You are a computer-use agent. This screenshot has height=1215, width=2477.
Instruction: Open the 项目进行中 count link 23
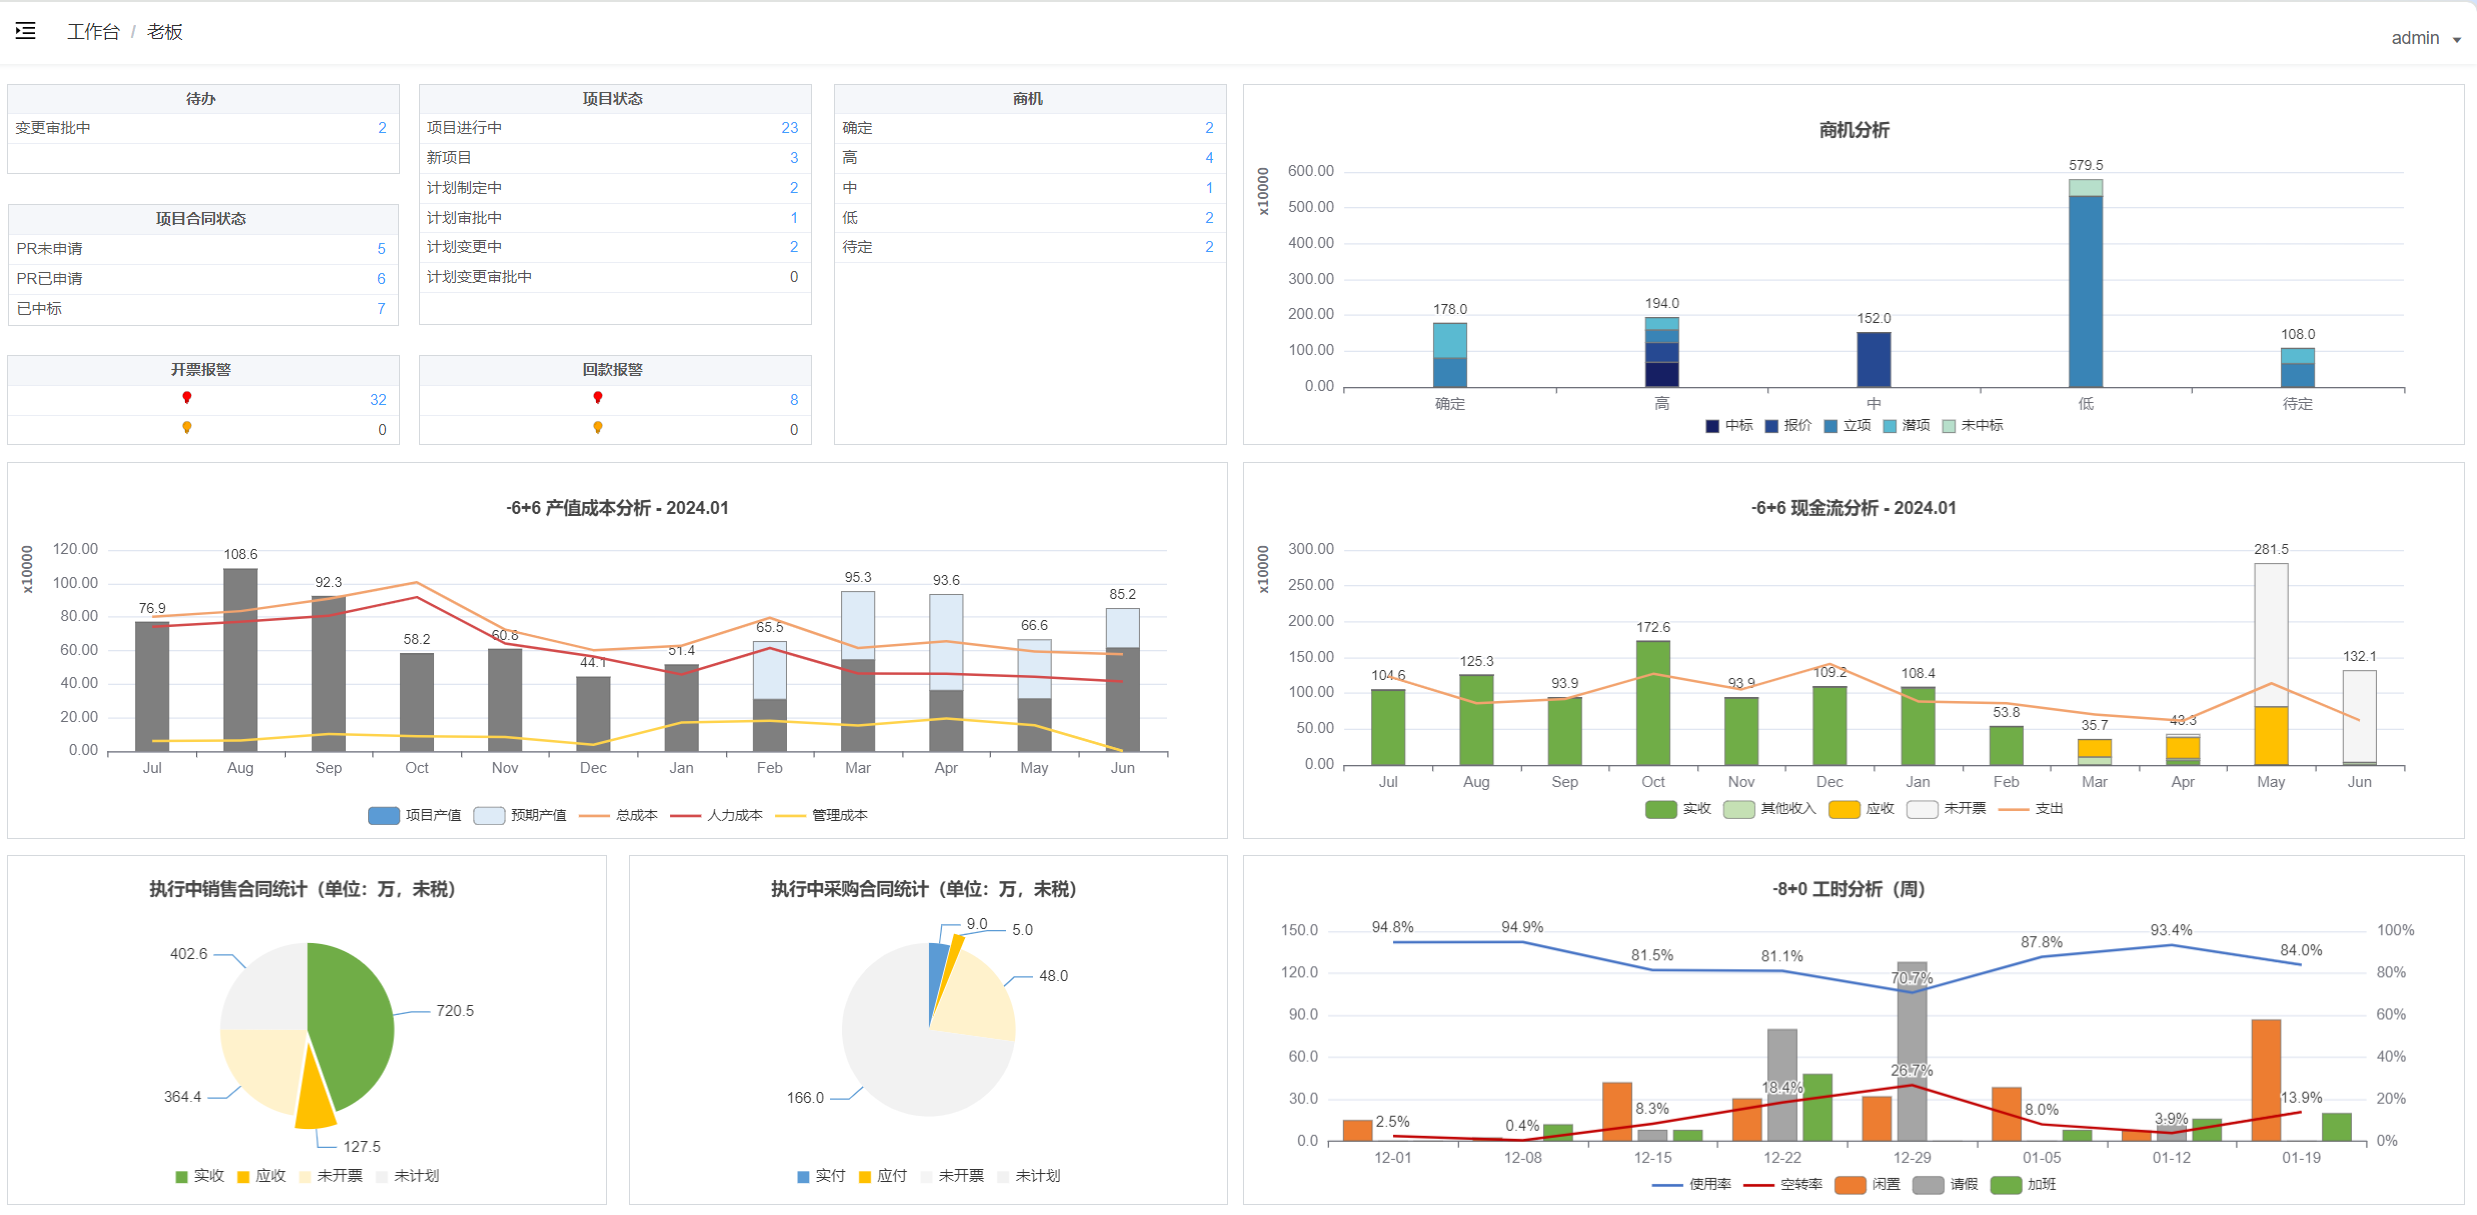[x=790, y=128]
